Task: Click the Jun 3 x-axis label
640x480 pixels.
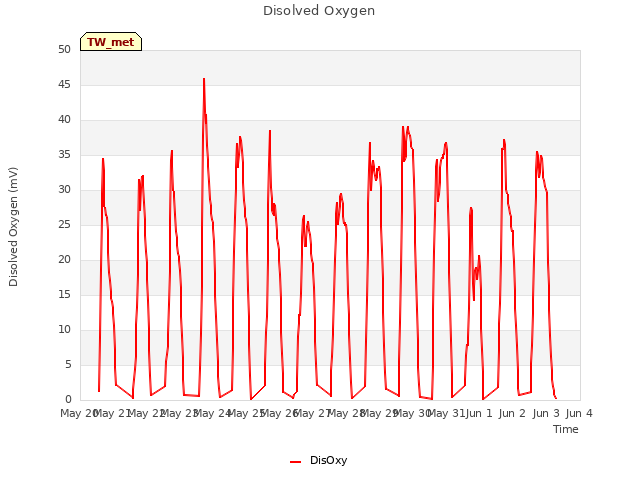Action: tap(546, 413)
